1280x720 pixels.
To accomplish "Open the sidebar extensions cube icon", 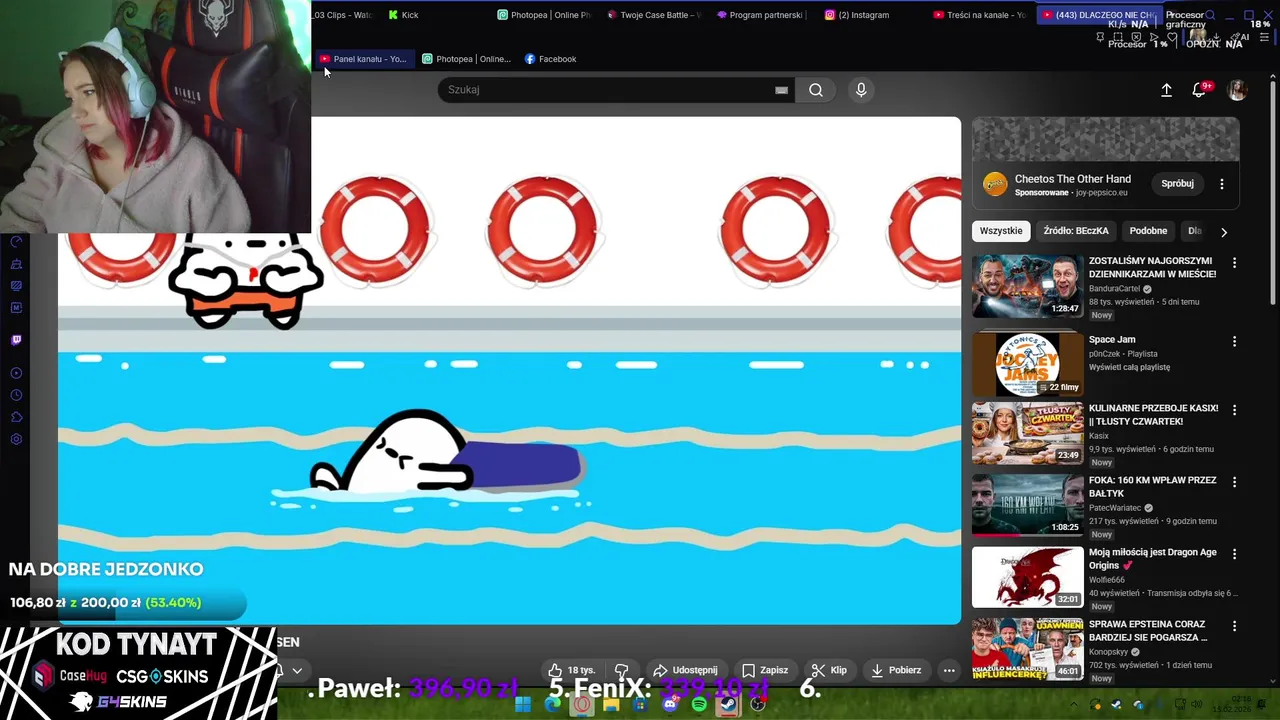I will point(16,417).
